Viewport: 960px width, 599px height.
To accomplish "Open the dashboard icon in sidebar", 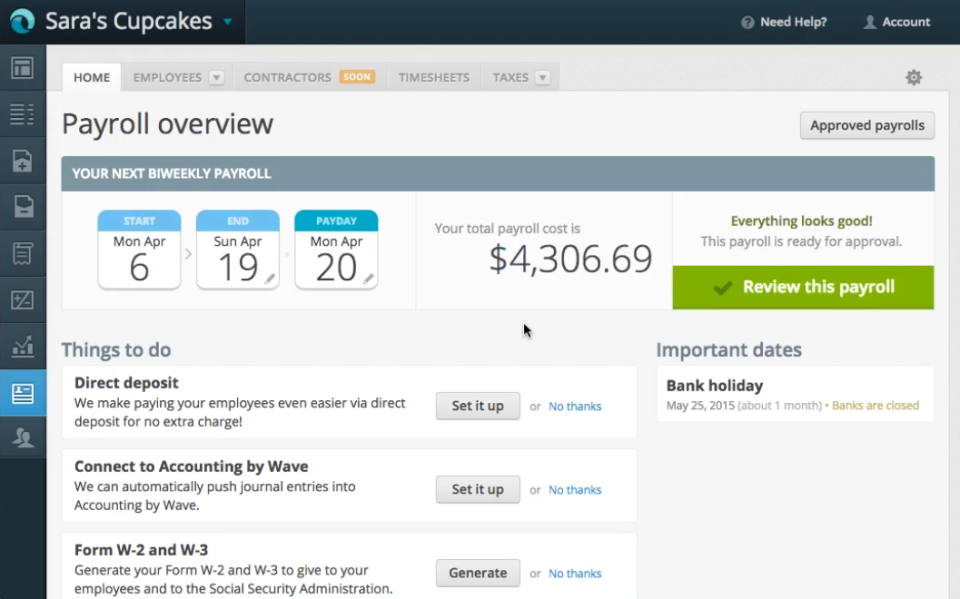I will click(23, 67).
